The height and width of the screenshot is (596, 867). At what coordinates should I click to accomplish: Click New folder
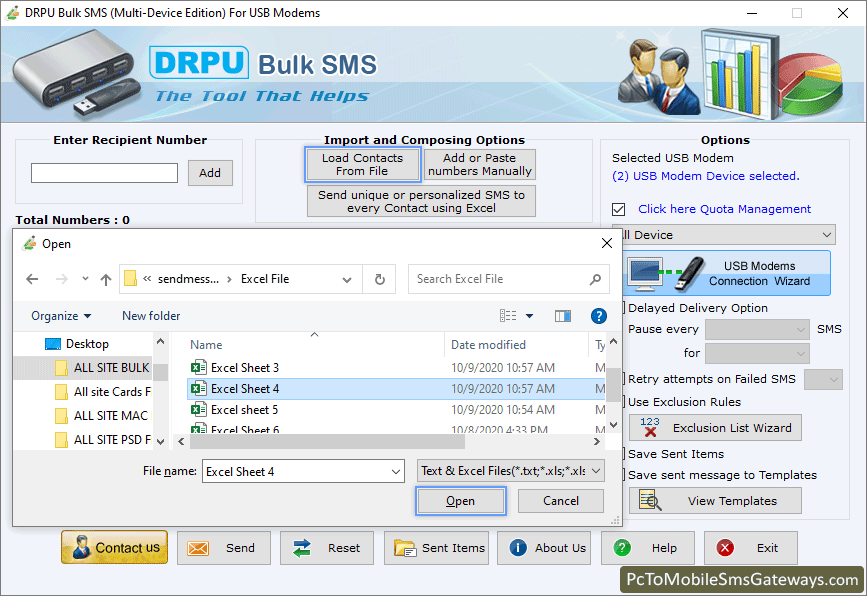coord(151,316)
